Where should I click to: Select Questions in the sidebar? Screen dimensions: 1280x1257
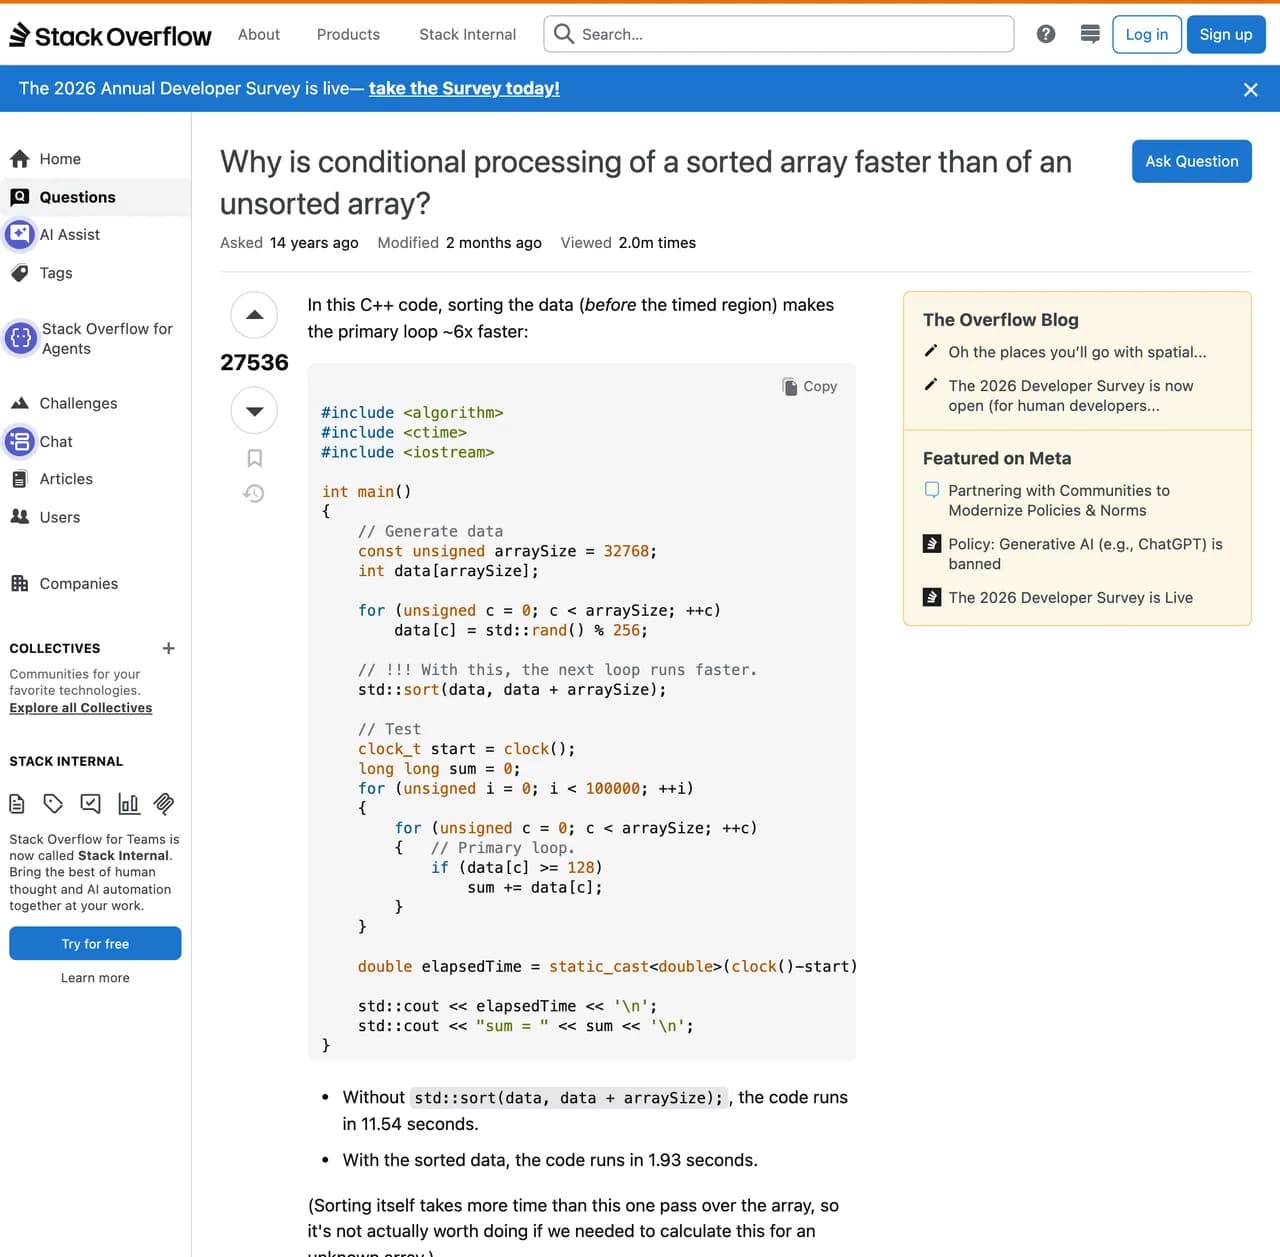pos(95,197)
